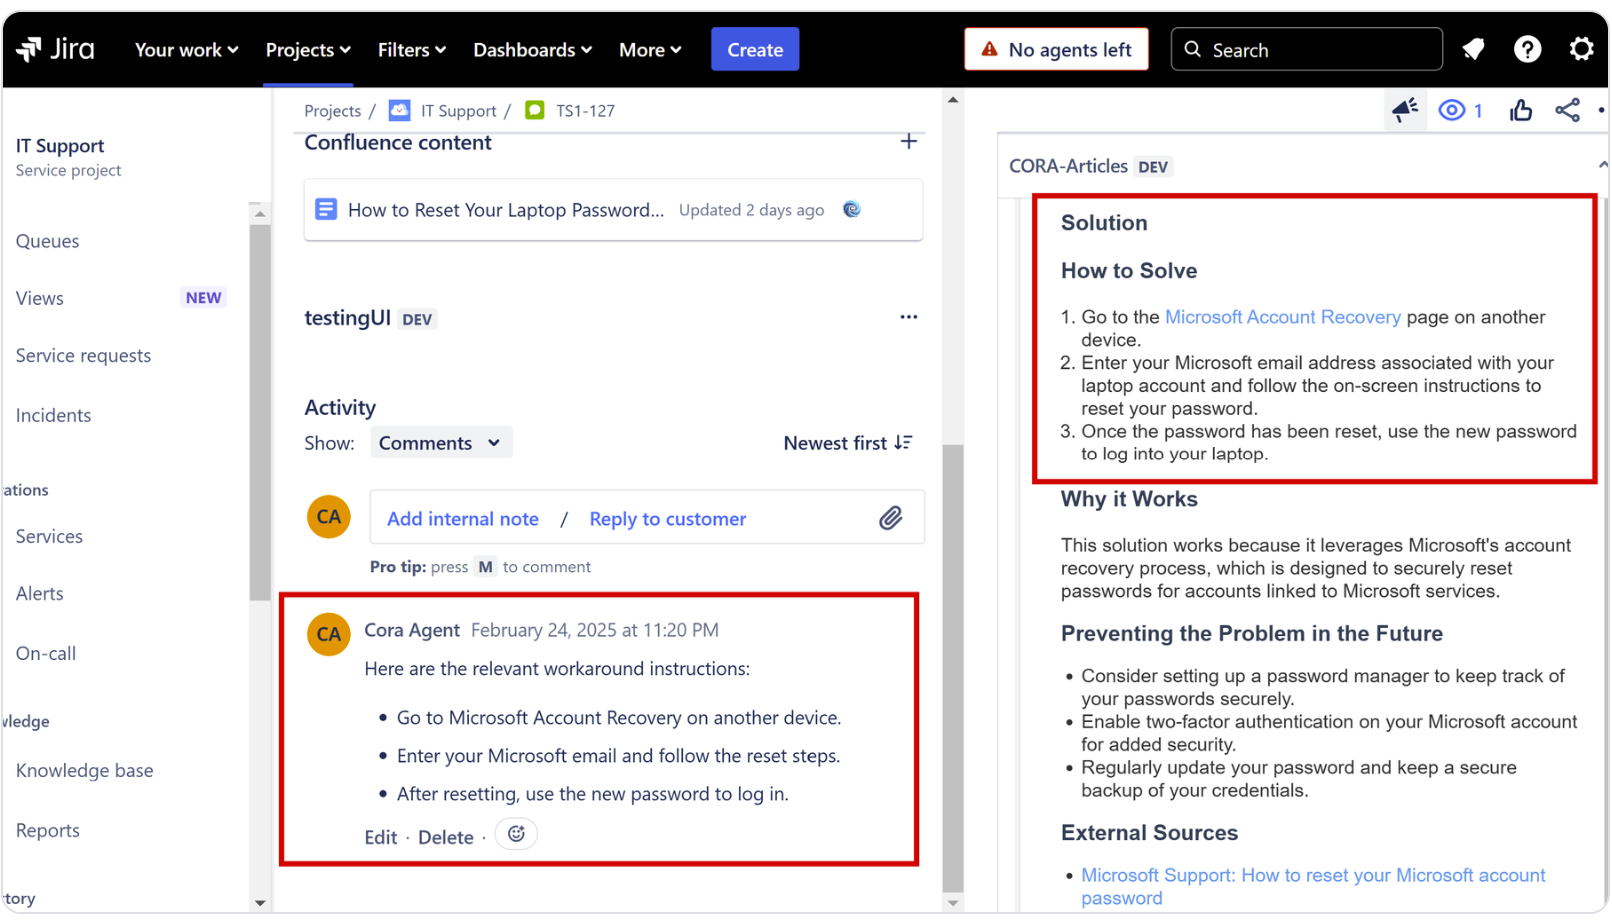Click sidebar scrollbar down arrow
Viewport: 1612px width, 920px height.
[x=260, y=903]
